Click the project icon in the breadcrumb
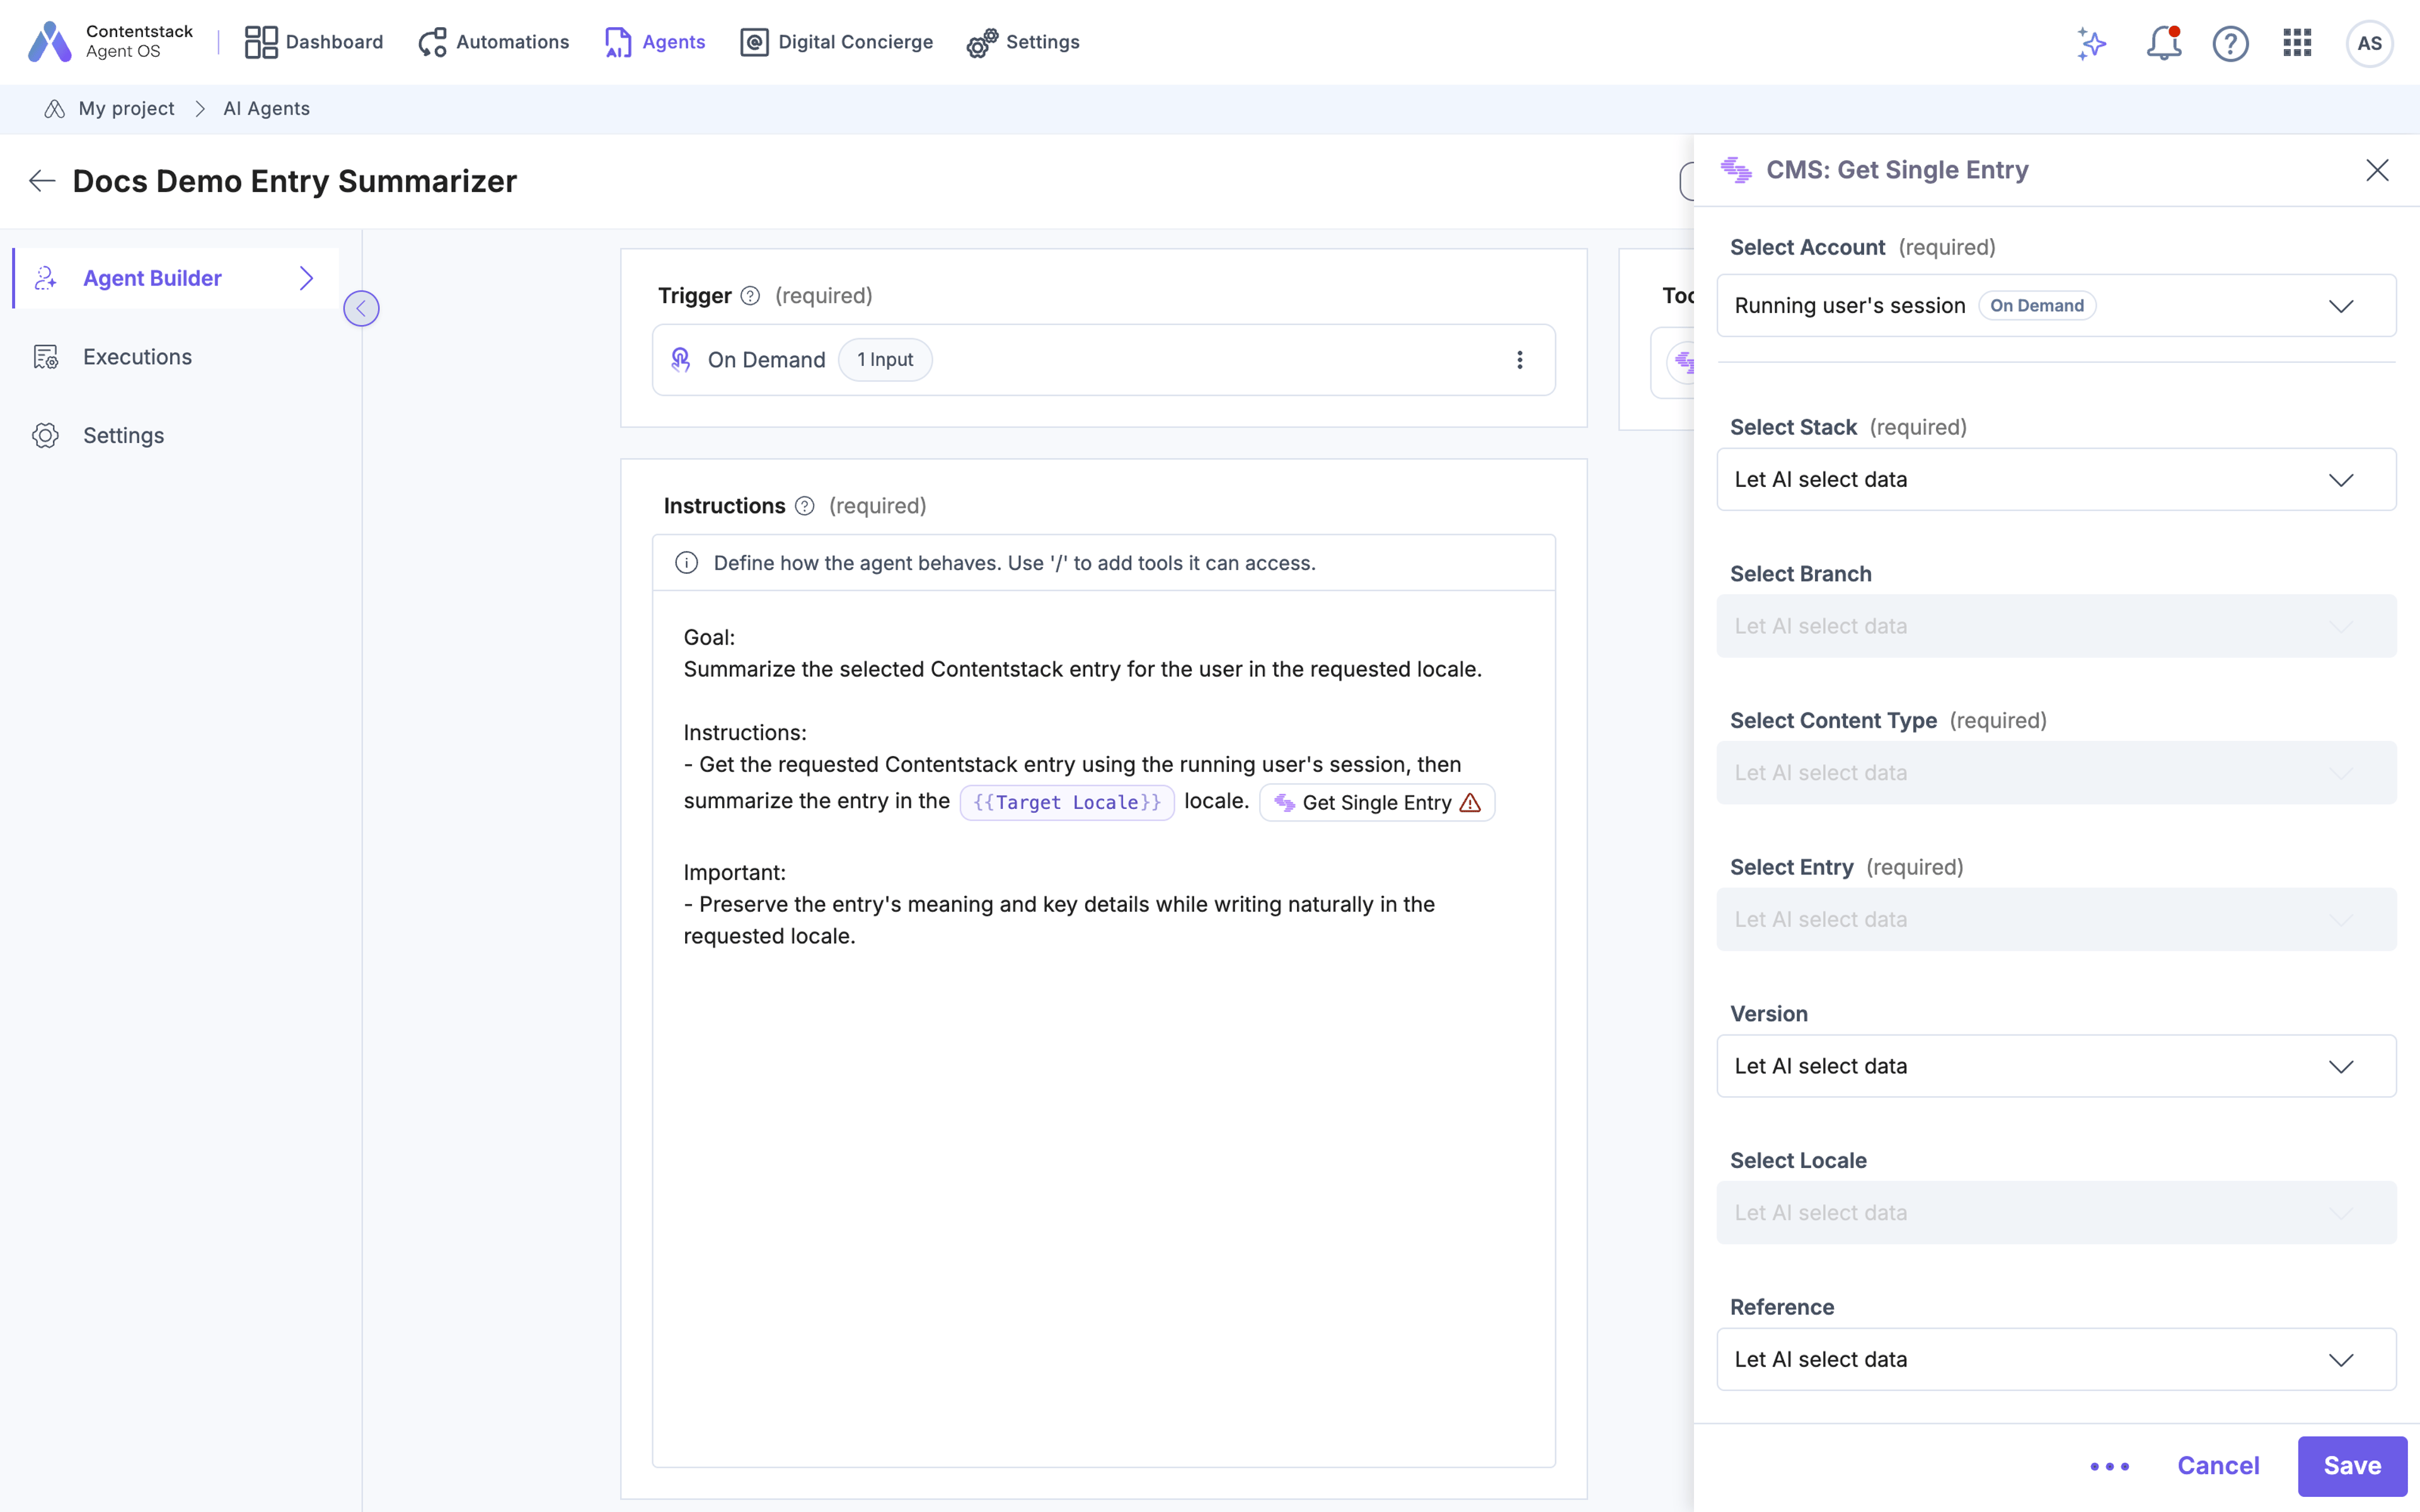The height and width of the screenshot is (1512, 2420). pyautogui.click(x=55, y=109)
